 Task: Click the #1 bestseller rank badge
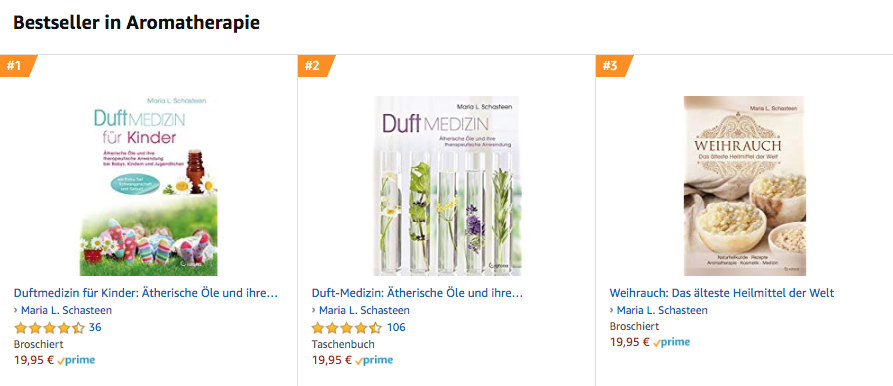pyautogui.click(x=17, y=66)
